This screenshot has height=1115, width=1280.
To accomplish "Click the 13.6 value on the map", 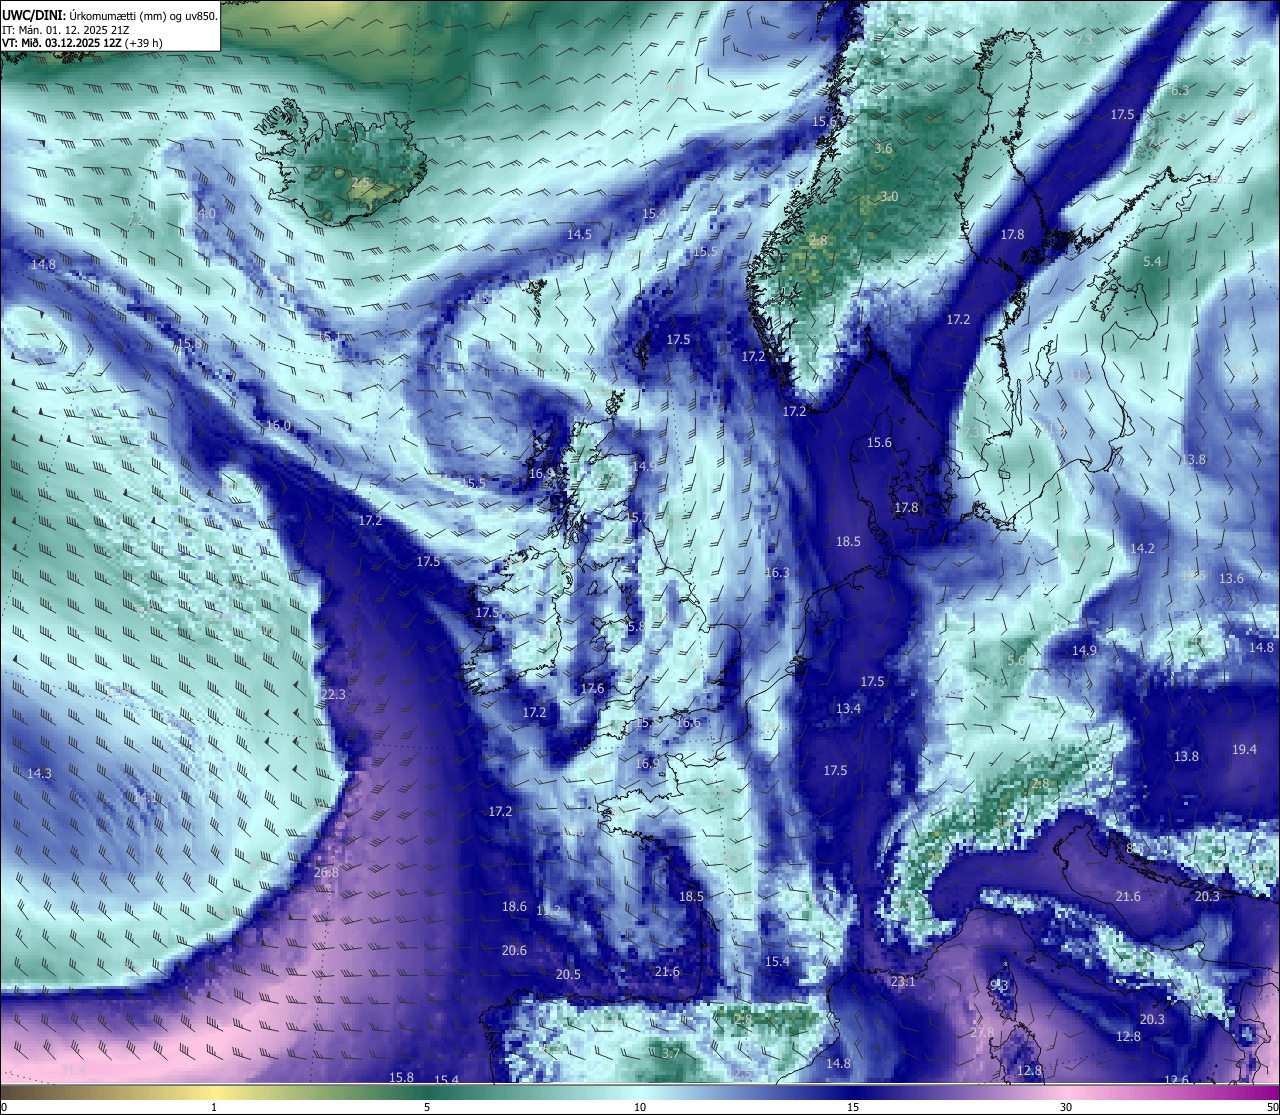I will [x=1231, y=578].
